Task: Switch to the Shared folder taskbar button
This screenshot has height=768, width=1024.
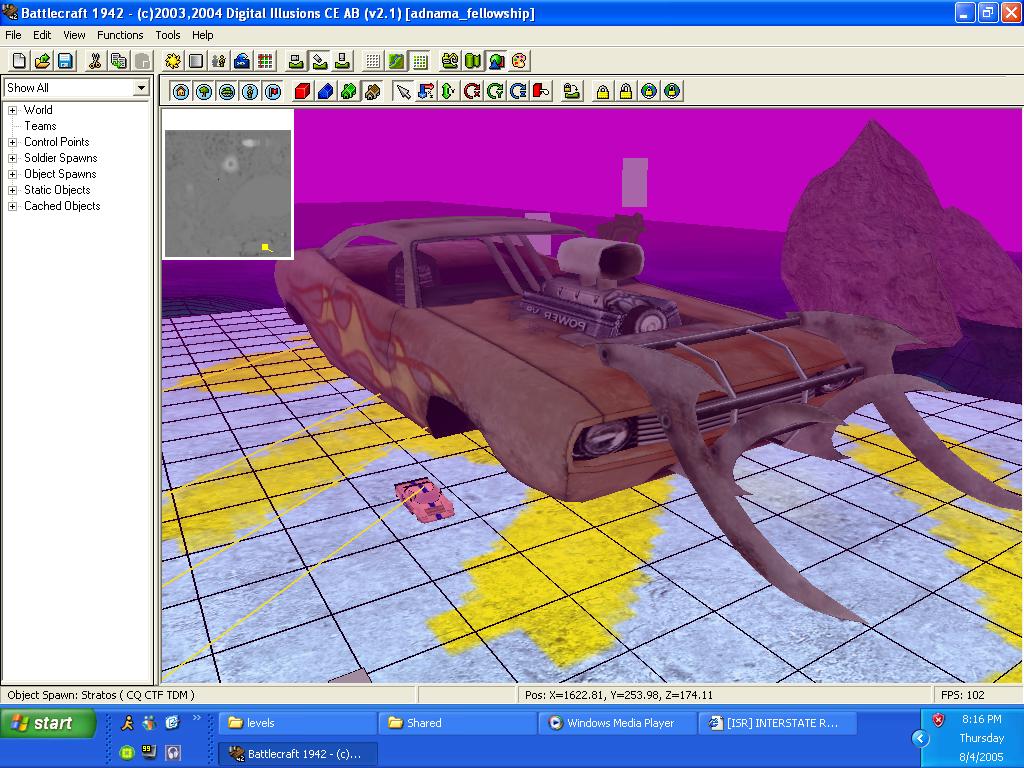Action: pos(457,723)
